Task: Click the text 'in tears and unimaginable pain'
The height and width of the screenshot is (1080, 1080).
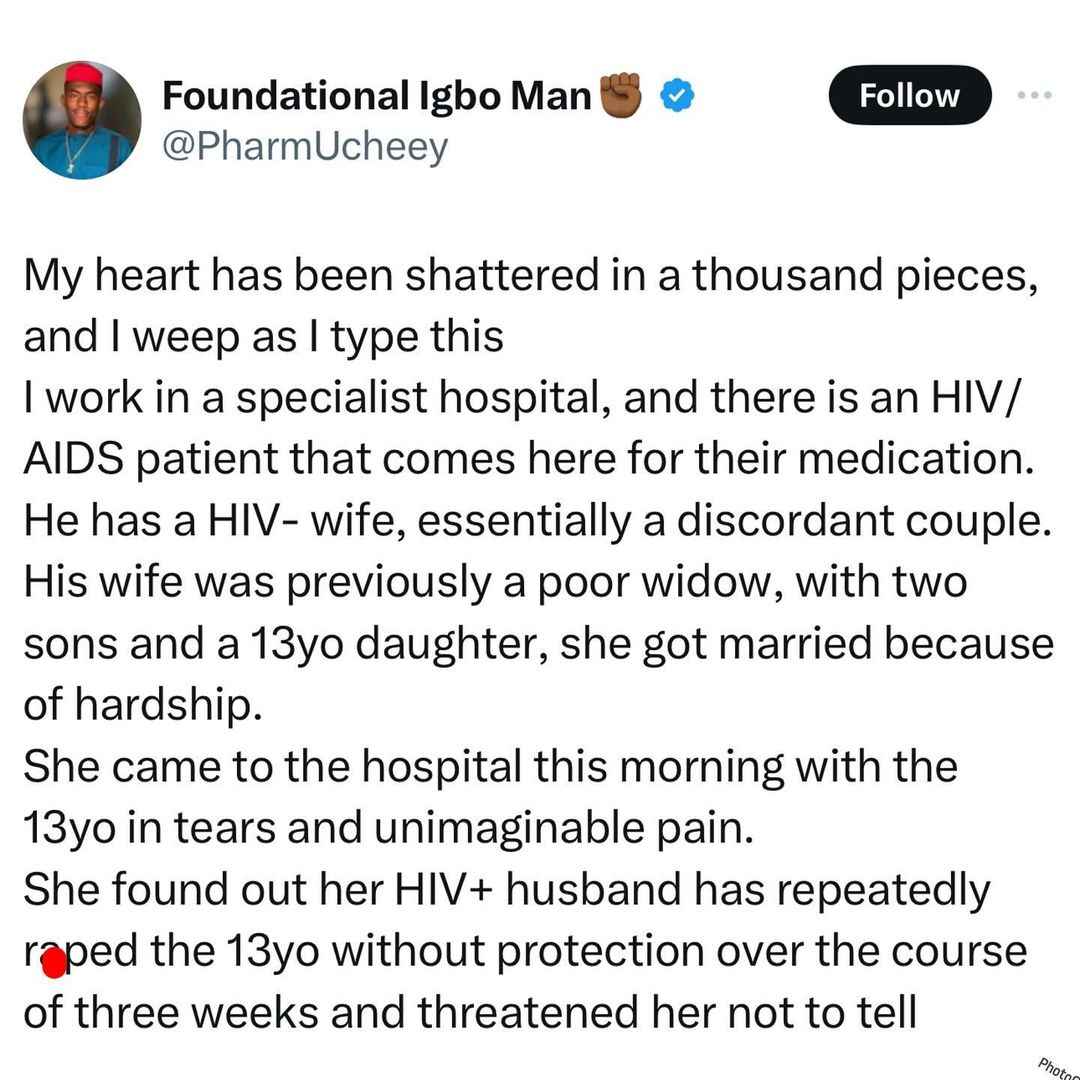Action: point(441,827)
